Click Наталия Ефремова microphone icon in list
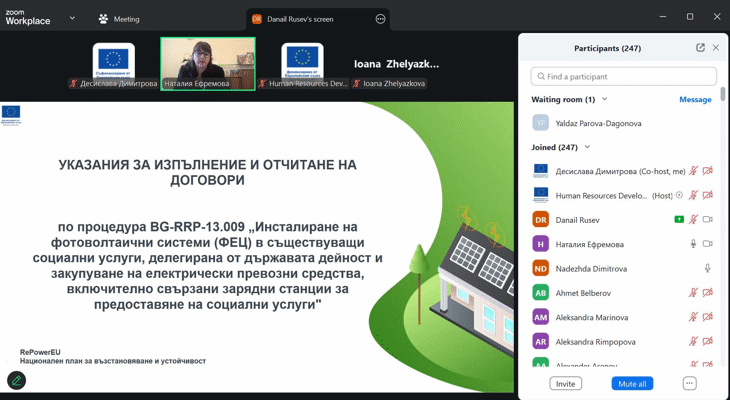Image resolution: width=730 pixels, height=400 pixels. click(693, 244)
